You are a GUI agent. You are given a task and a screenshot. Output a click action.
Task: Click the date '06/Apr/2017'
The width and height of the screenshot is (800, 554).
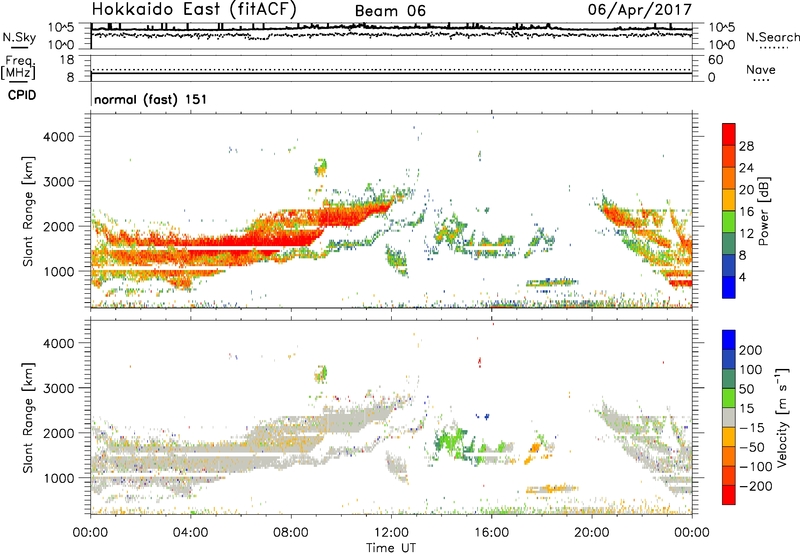coord(639,10)
